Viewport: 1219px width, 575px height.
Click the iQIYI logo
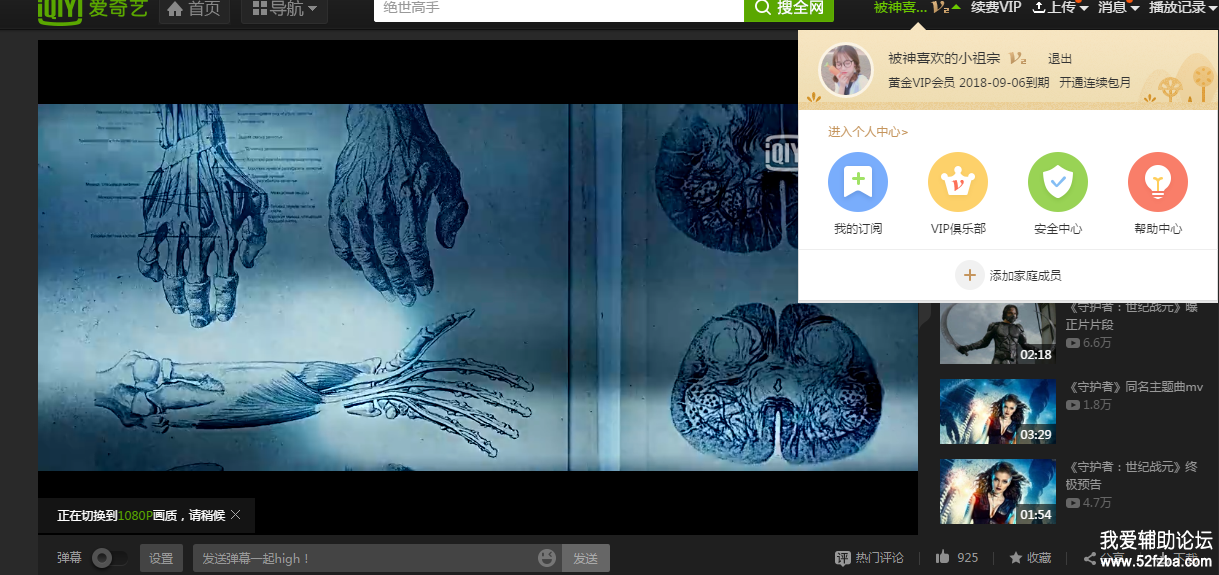coord(93,10)
